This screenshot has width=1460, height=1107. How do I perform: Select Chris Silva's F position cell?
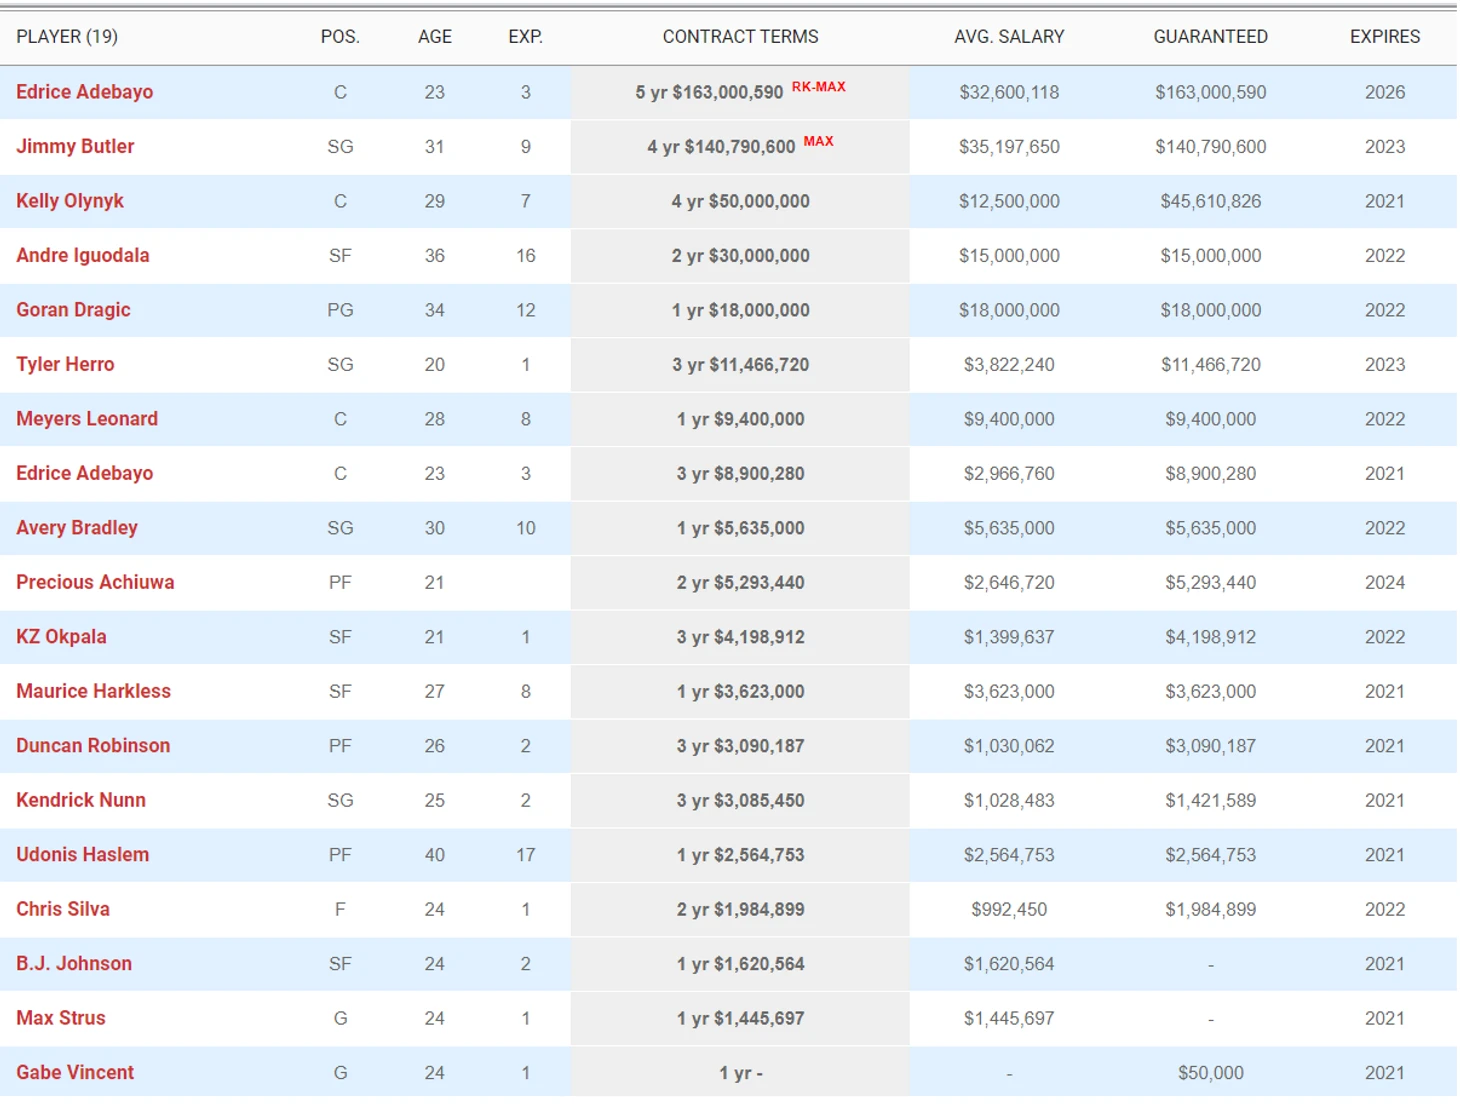tap(340, 910)
